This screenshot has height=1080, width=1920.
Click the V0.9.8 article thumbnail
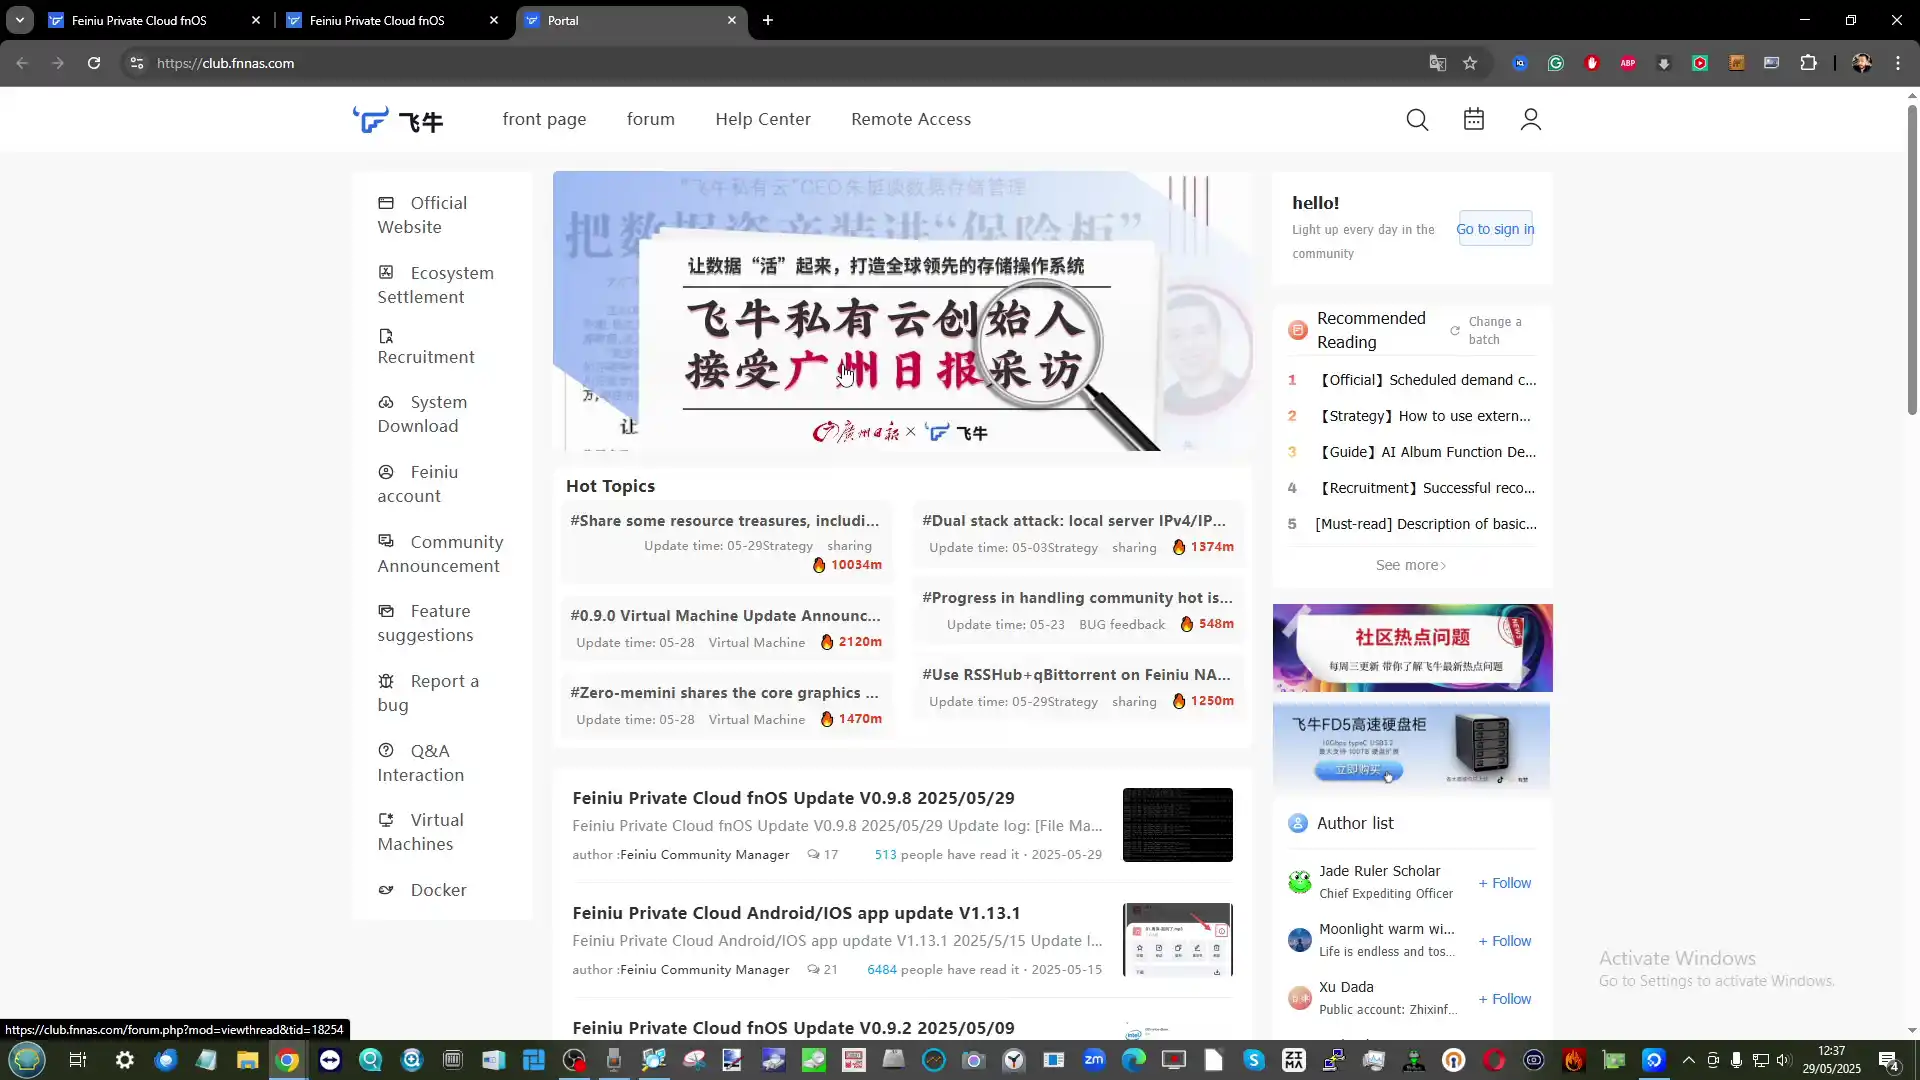pos(1177,825)
